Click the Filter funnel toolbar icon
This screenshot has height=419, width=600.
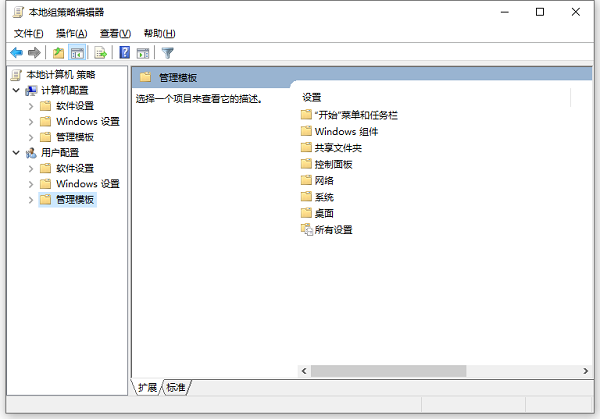click(168, 52)
